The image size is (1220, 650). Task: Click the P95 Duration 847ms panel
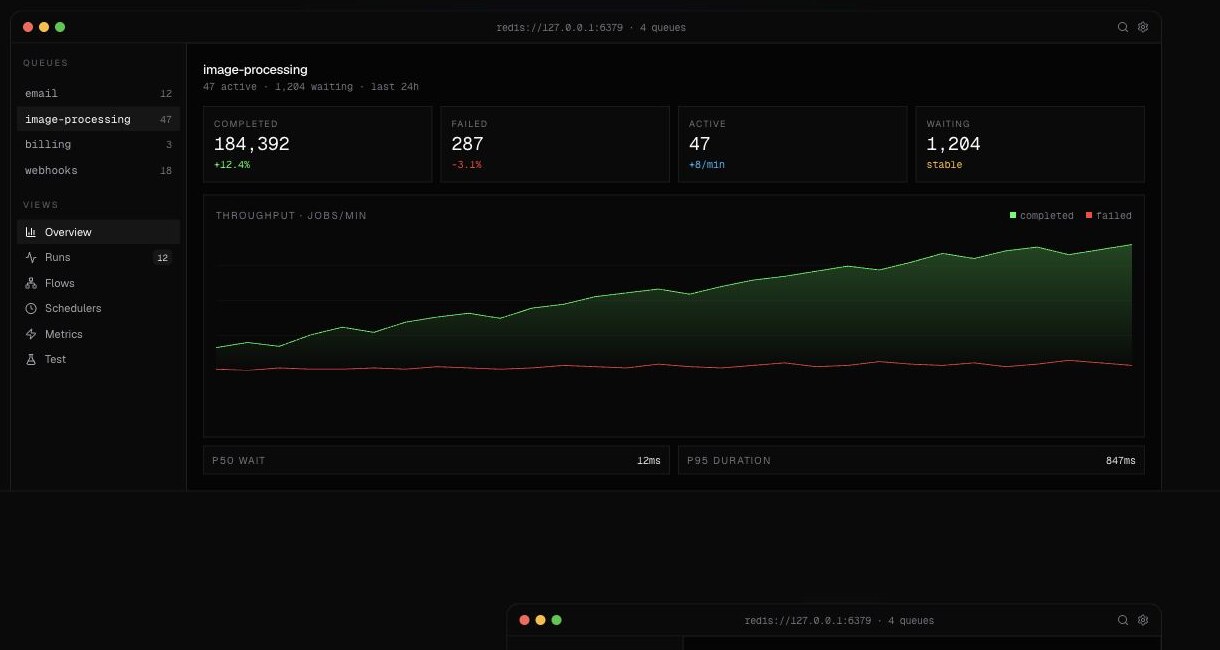click(x=911, y=460)
